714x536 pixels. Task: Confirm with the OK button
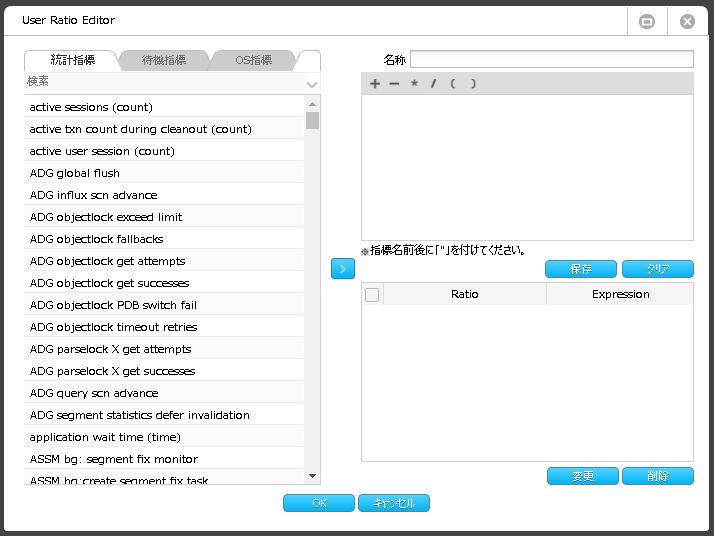[x=319, y=503]
